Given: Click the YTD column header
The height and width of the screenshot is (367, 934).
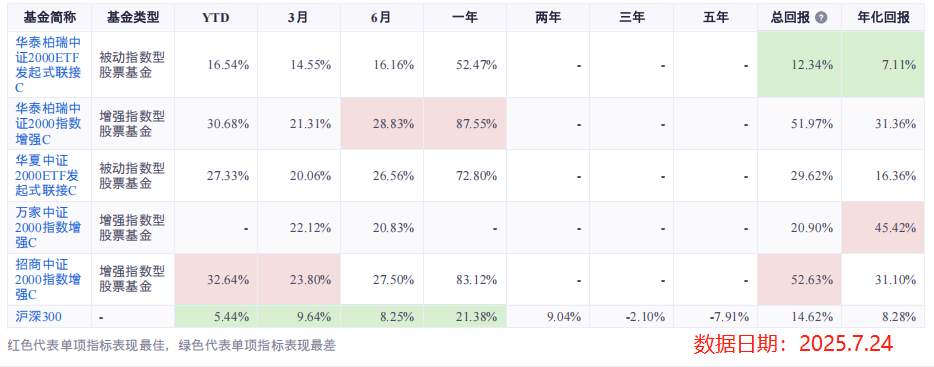Looking at the screenshot, I should [216, 17].
